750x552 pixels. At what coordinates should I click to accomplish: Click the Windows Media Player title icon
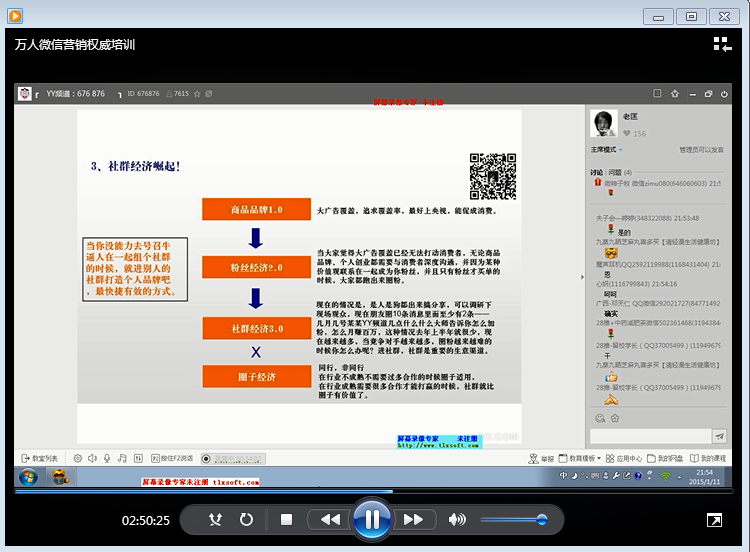(15, 16)
